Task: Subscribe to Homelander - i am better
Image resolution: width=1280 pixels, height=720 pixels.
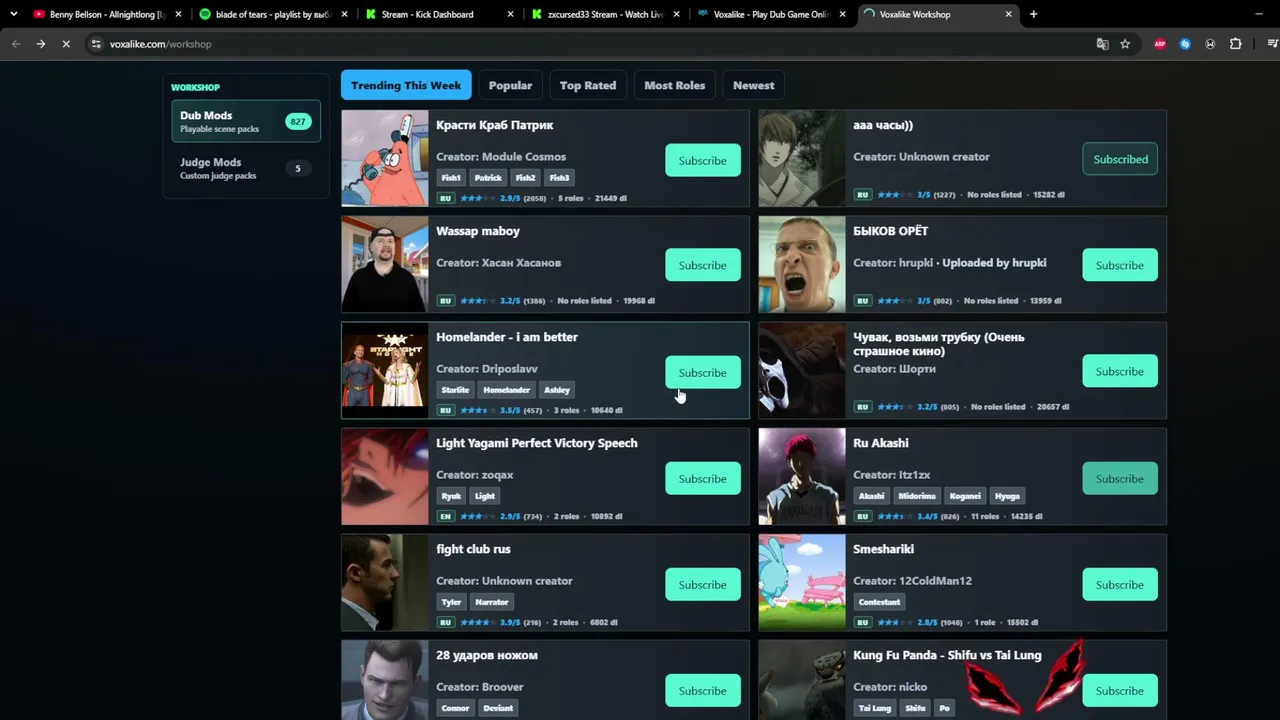Action: coord(703,372)
